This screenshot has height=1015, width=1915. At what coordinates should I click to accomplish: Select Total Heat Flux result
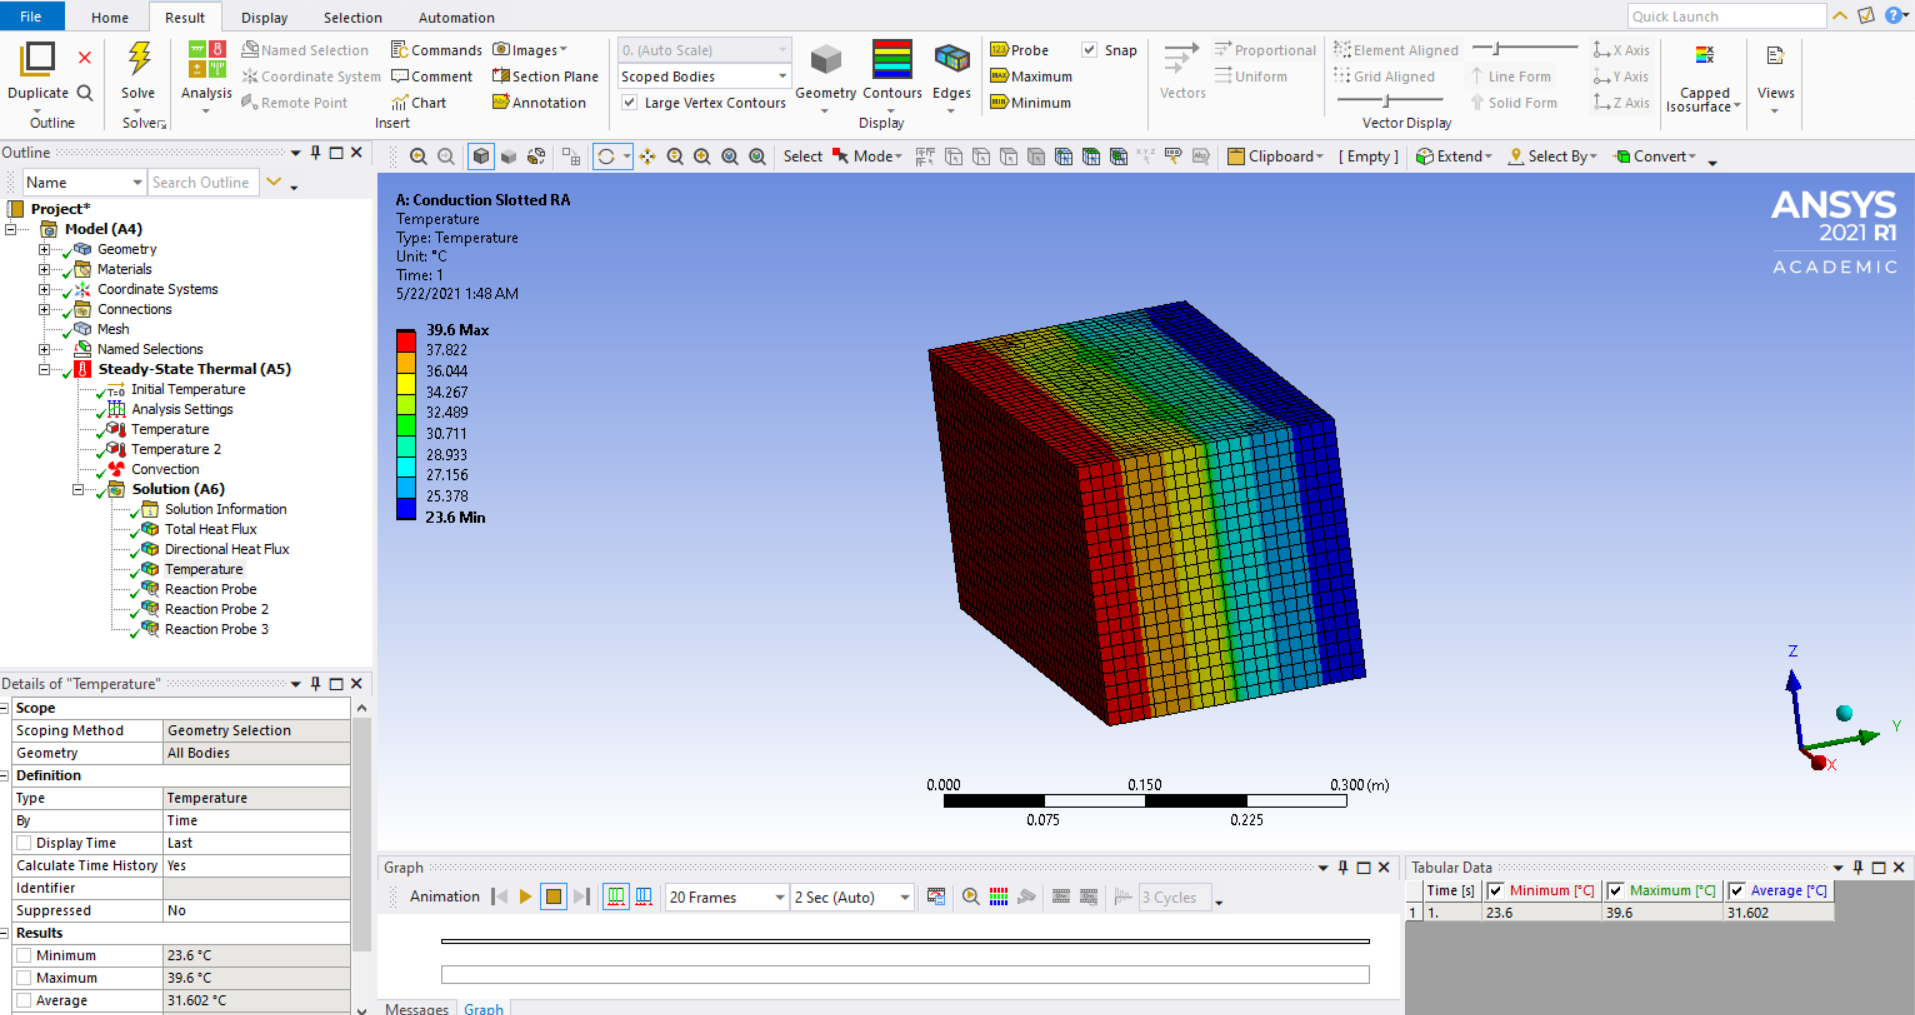point(210,529)
